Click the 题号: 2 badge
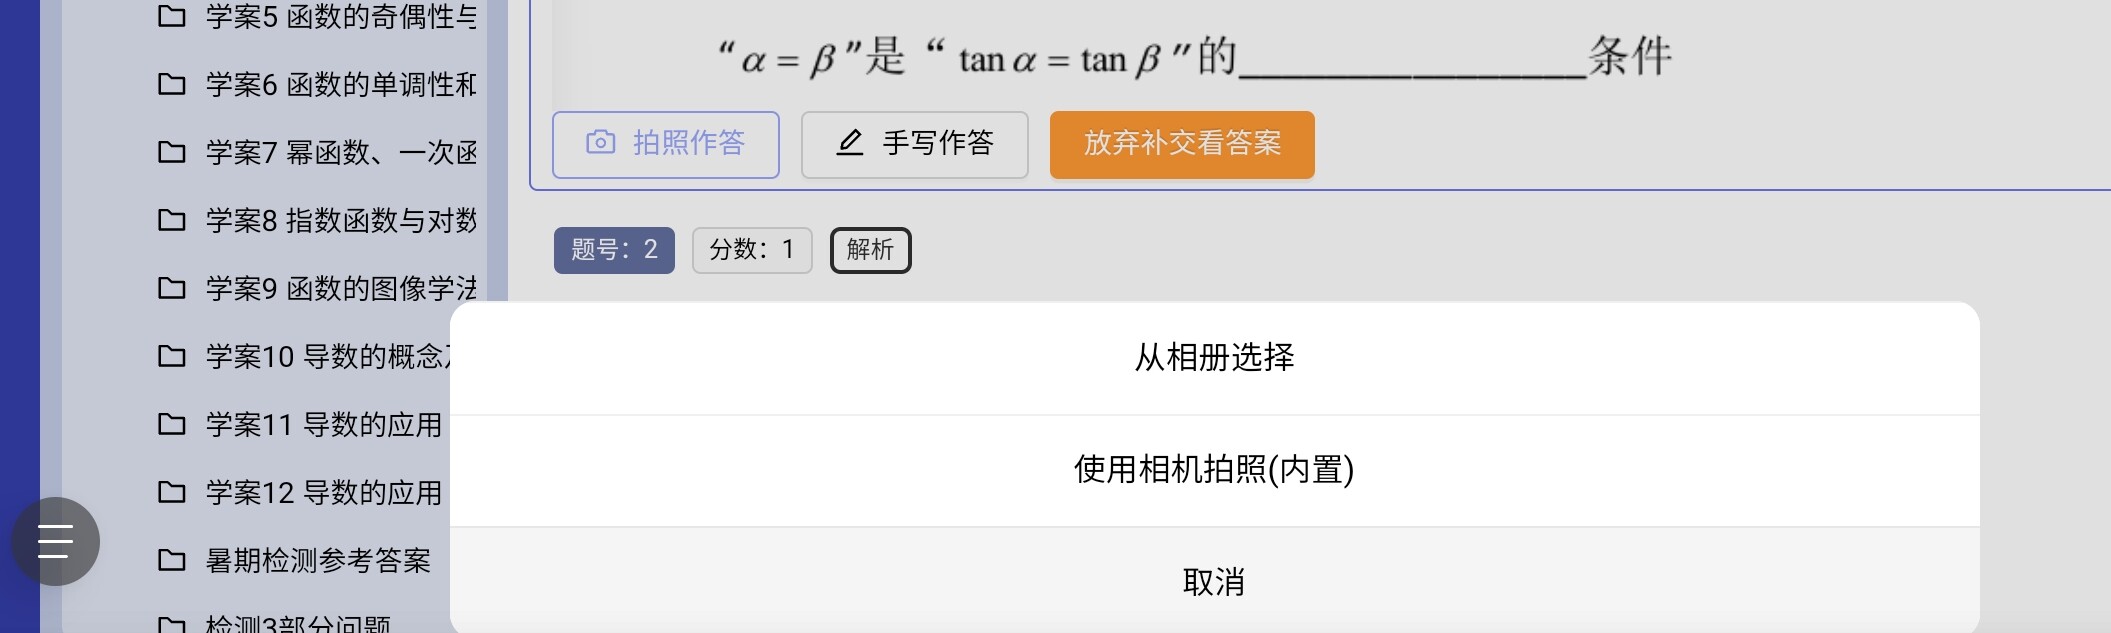Screen dimensions: 2111x633 614,250
